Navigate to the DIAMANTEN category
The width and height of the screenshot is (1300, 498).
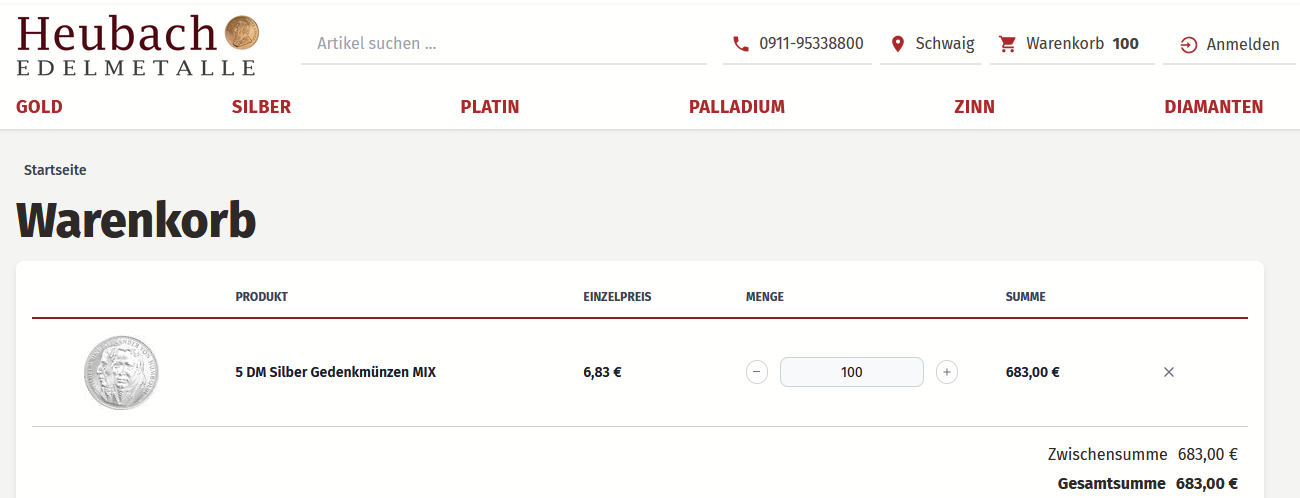(1213, 107)
